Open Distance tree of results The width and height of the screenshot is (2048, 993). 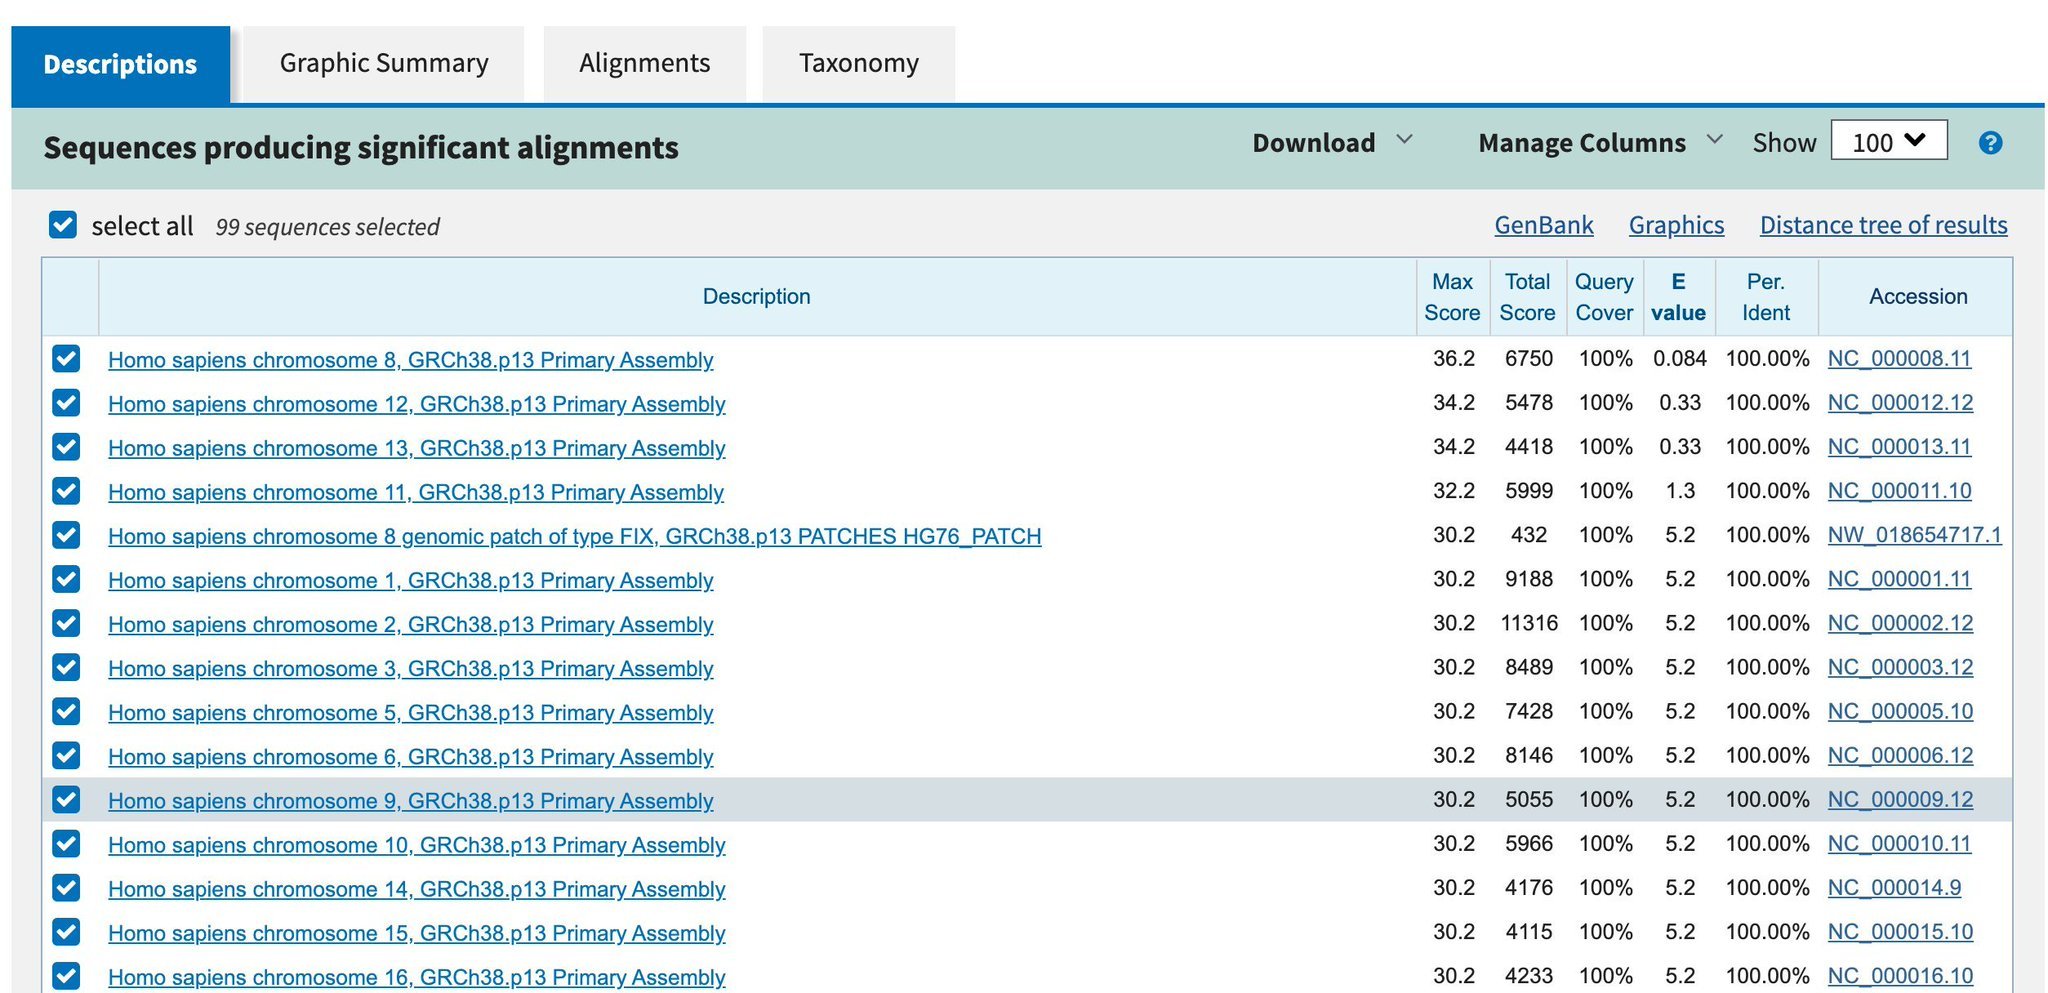(1883, 225)
